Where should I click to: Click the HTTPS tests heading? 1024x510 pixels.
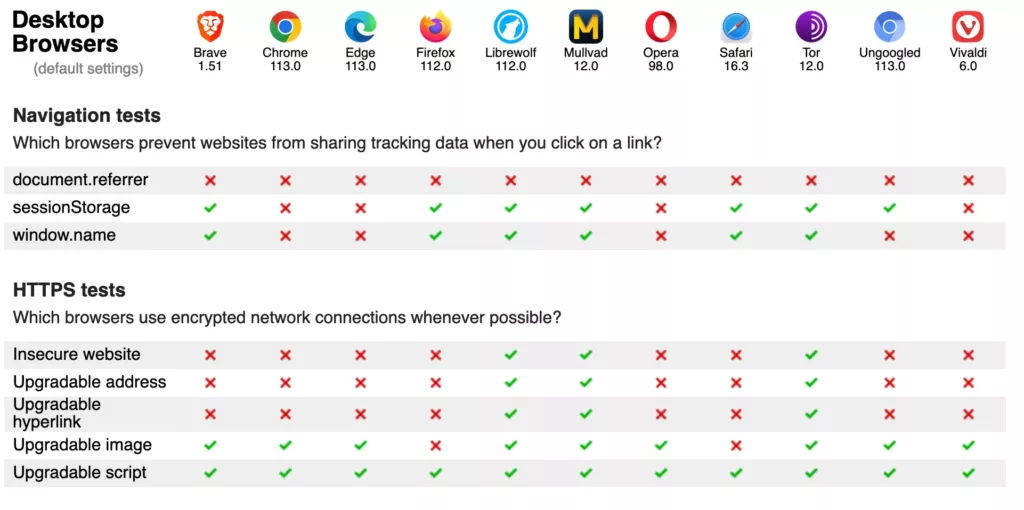pos(69,290)
